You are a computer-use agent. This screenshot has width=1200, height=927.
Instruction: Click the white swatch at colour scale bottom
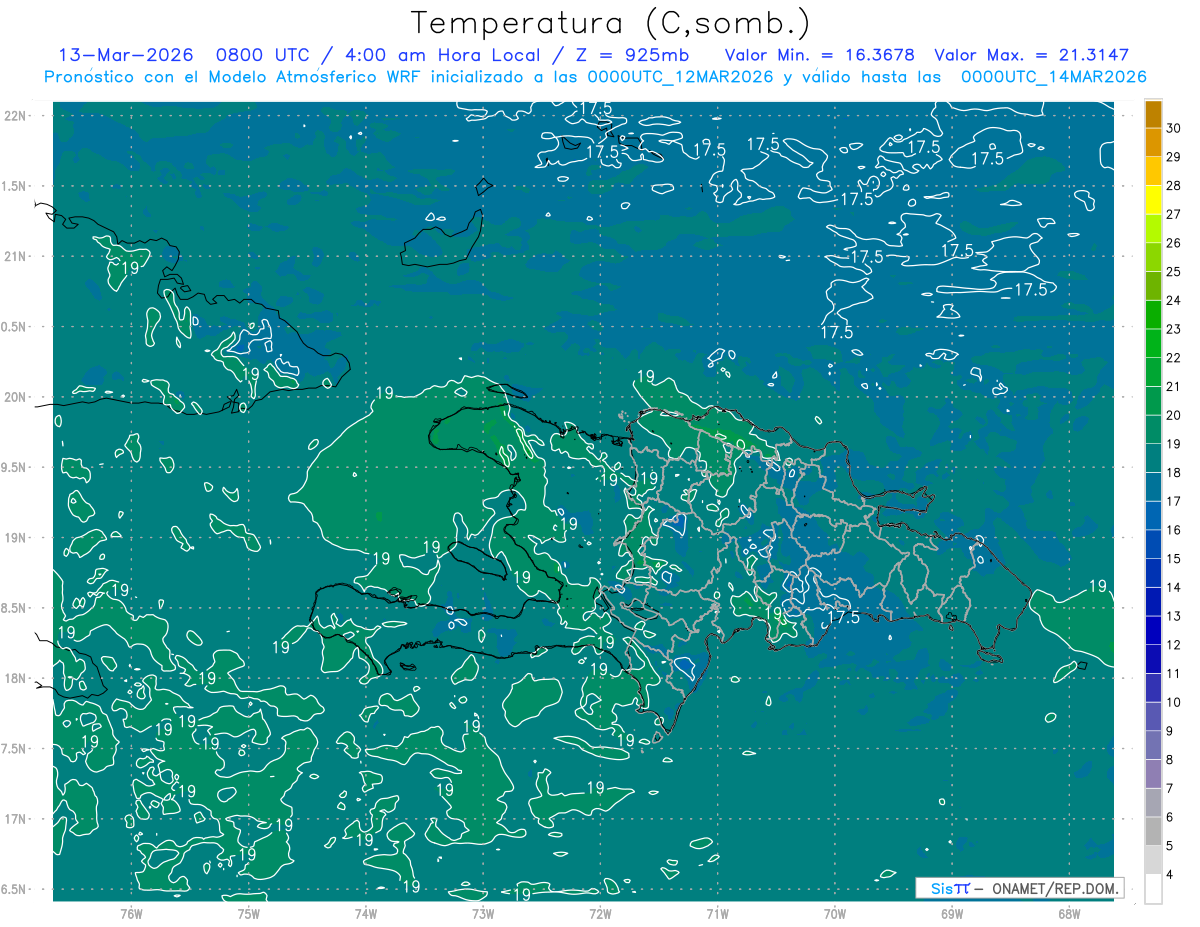(x=1153, y=888)
